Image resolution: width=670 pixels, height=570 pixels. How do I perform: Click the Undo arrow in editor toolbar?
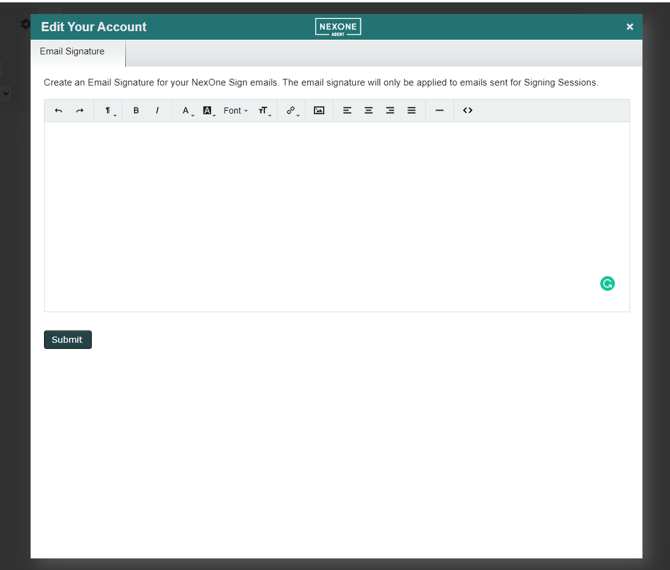58,111
